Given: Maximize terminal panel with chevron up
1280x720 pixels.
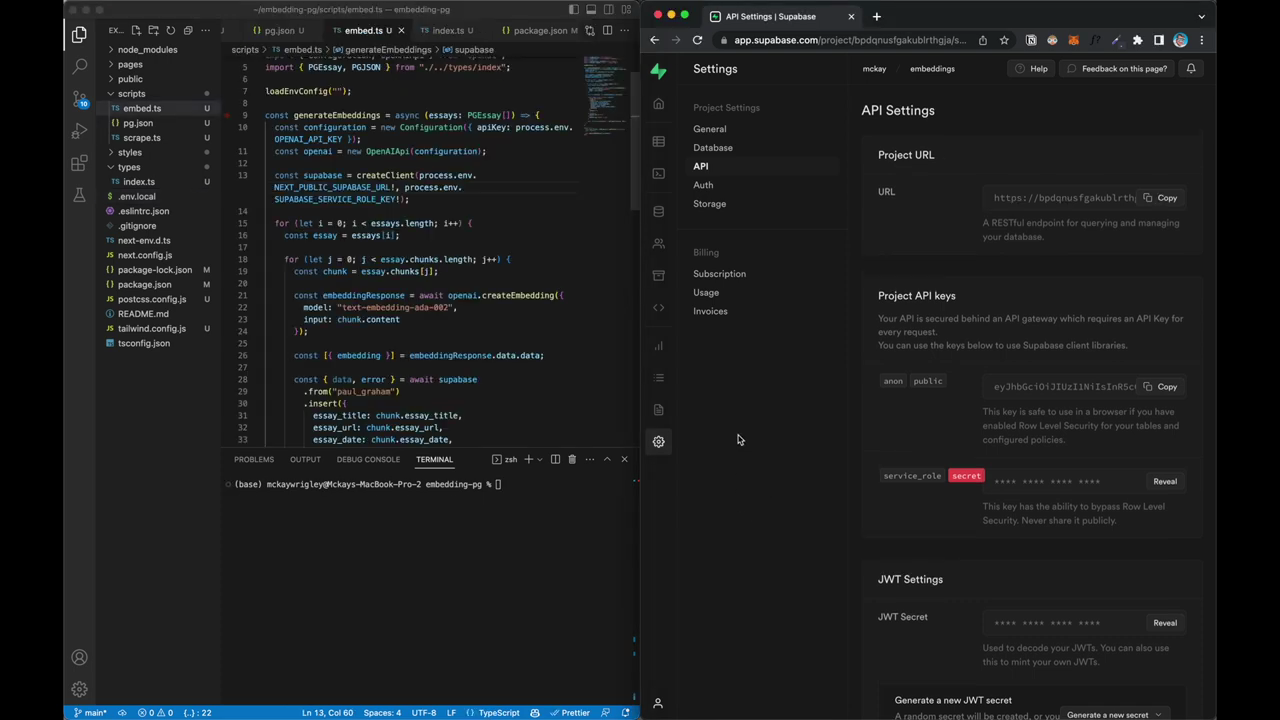Looking at the screenshot, I should click(x=606, y=459).
